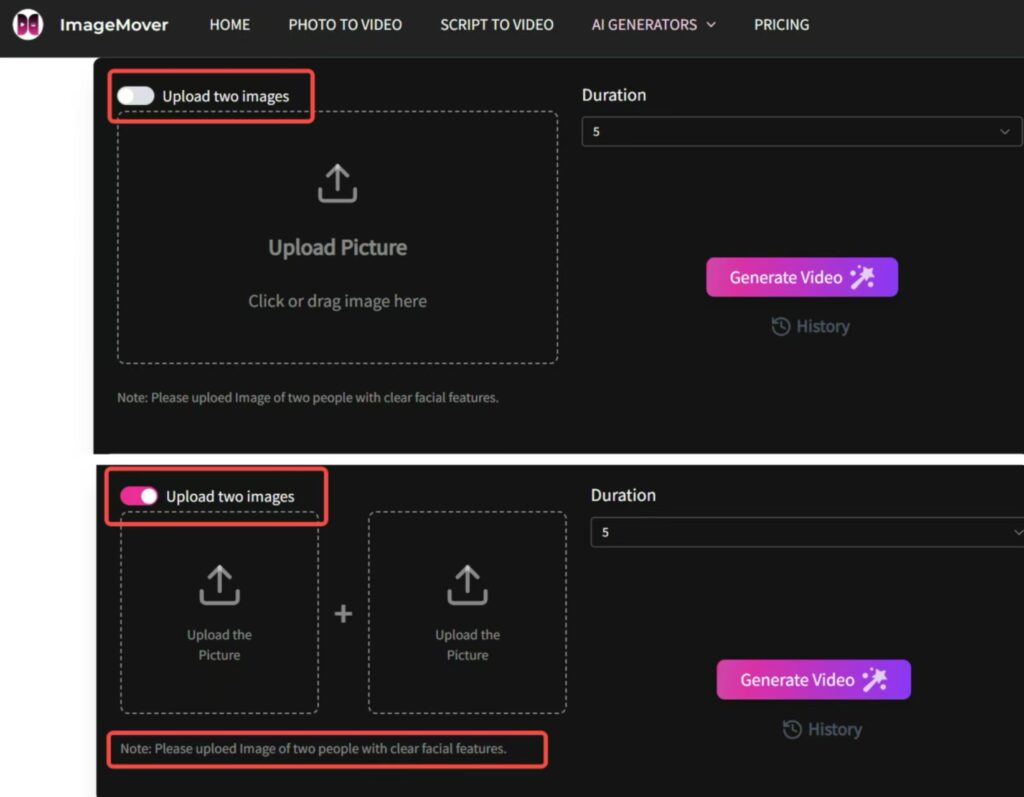Screen dimensions: 1024x797
Task: Open the Photo to Video menu item
Action: [345, 25]
